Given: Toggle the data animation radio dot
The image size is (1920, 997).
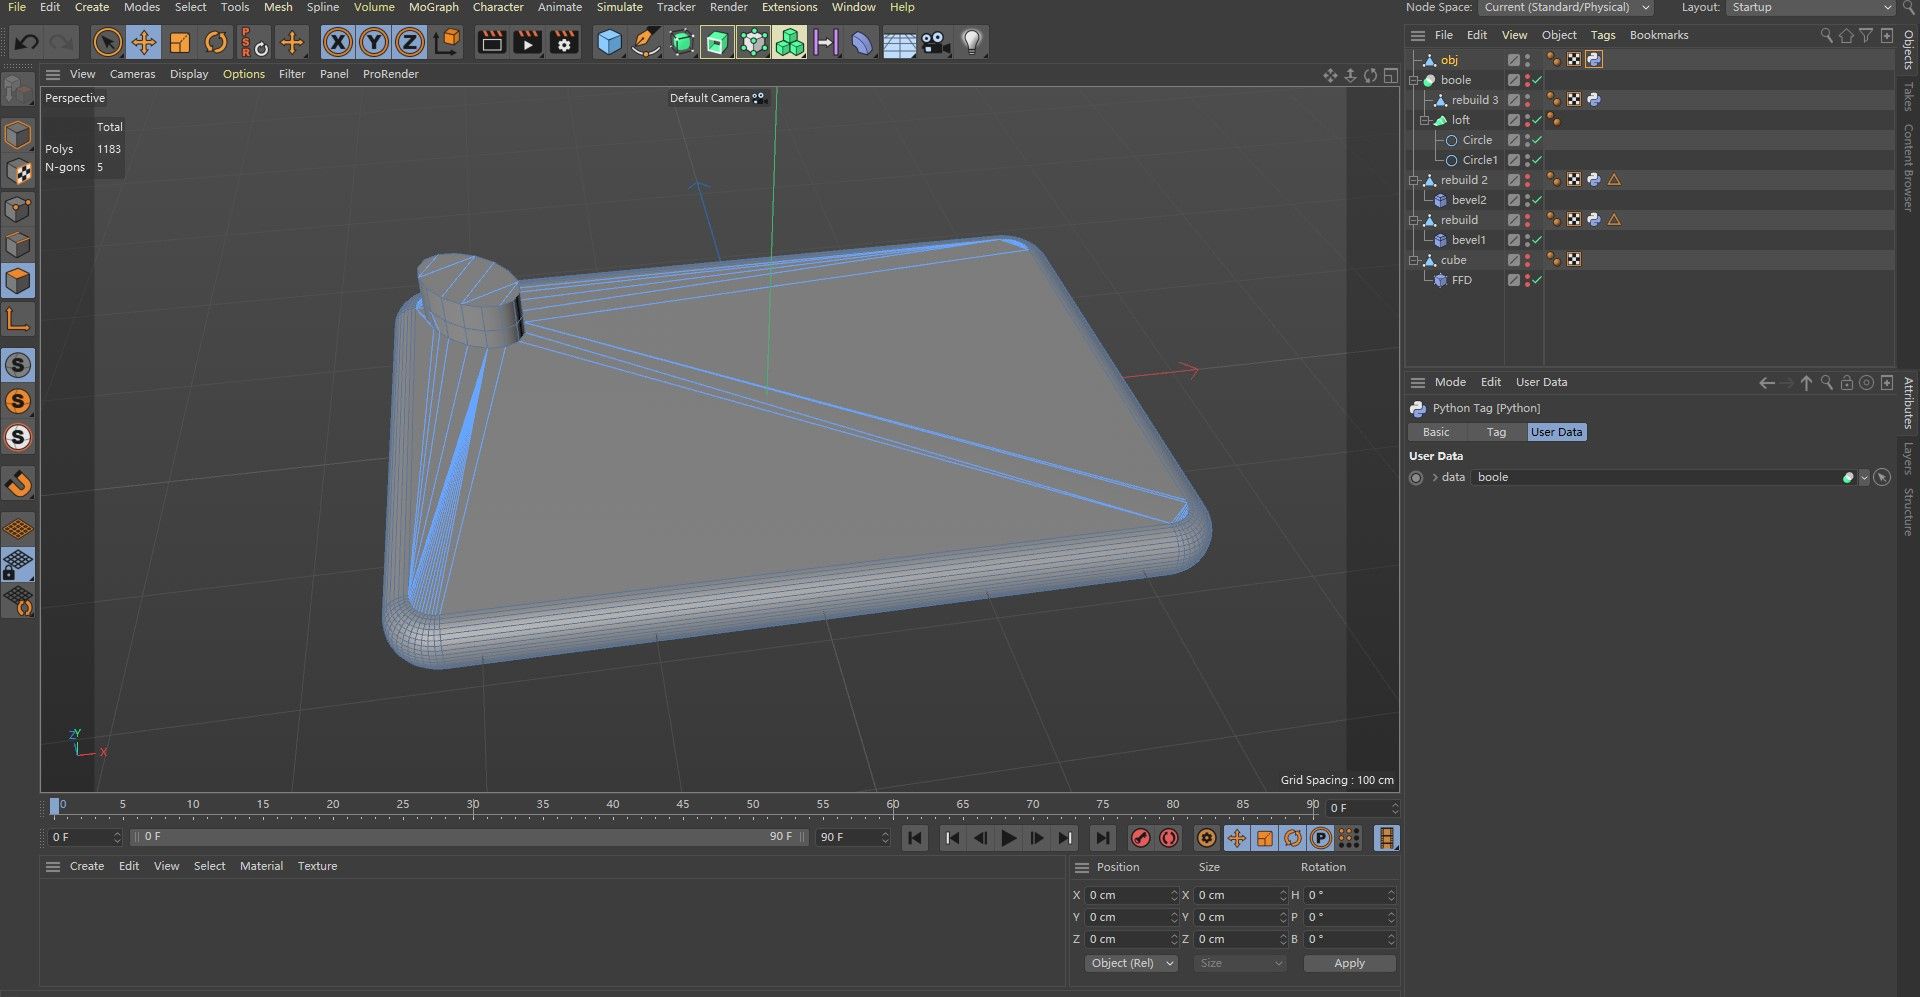Looking at the screenshot, I should 1416,478.
